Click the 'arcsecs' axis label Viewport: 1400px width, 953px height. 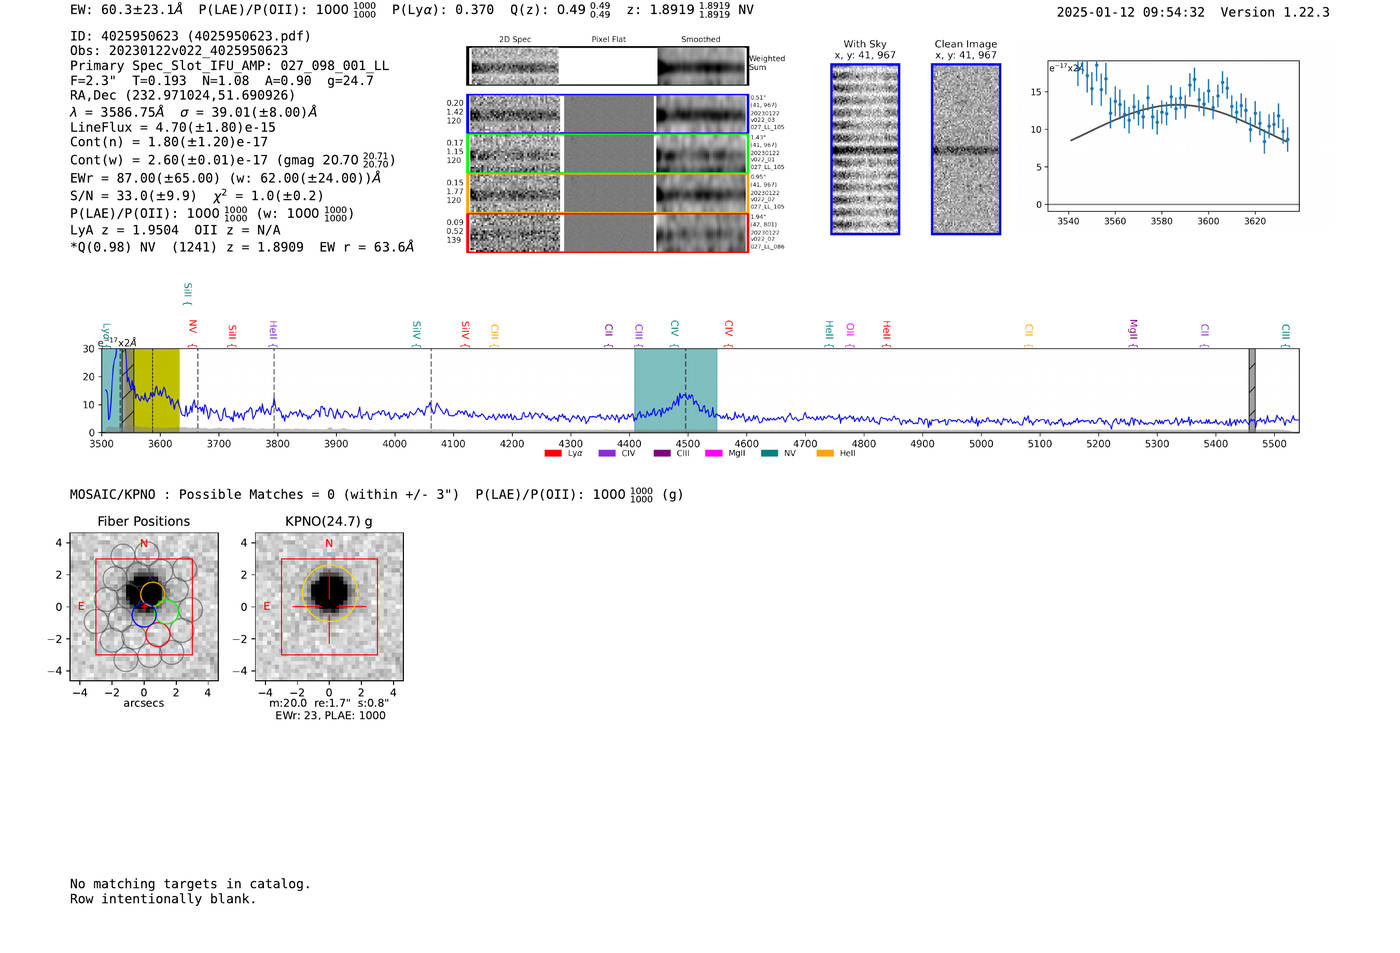tap(144, 703)
